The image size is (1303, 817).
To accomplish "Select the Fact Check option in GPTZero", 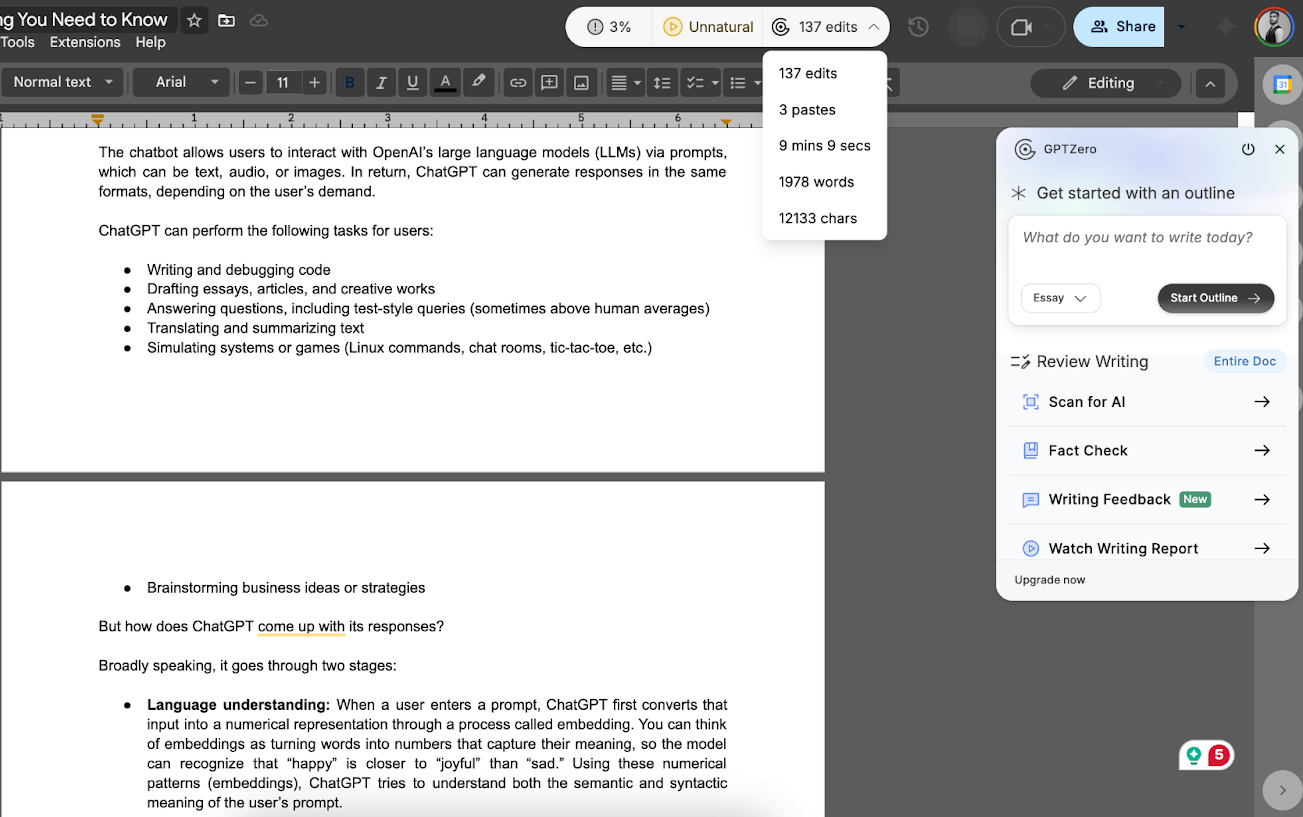I will (1087, 450).
